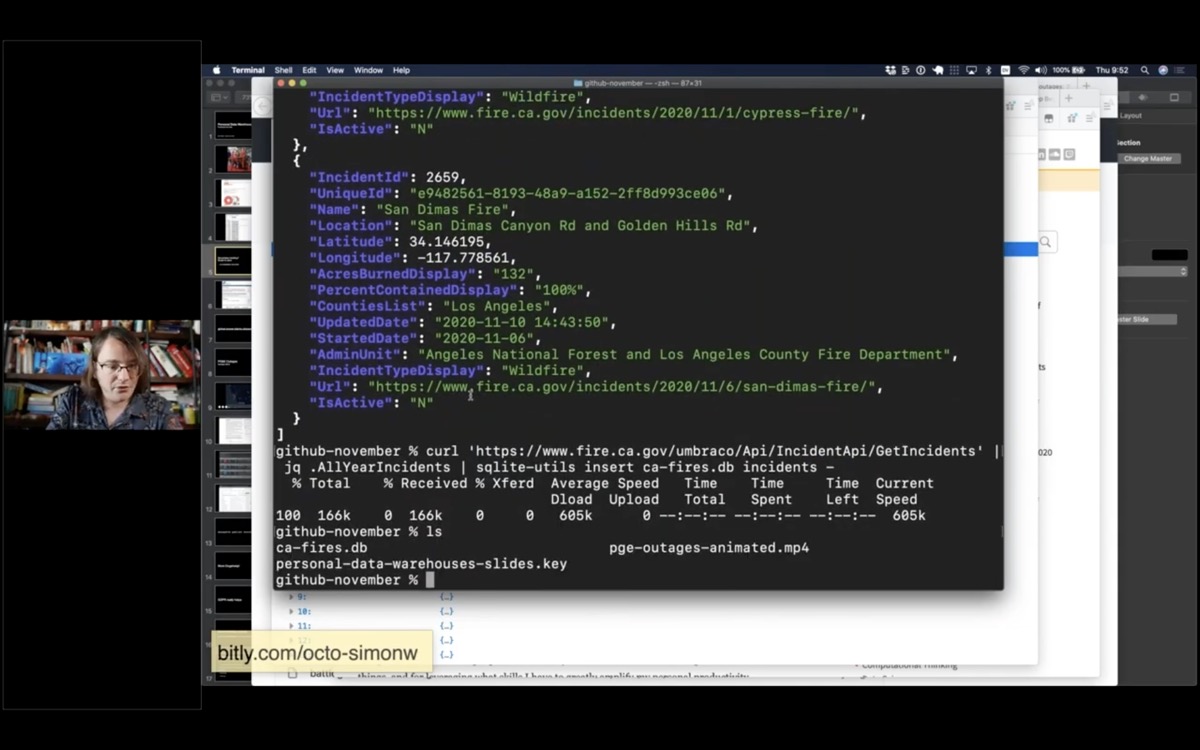Click the webcam video of the presenter
The height and width of the screenshot is (750, 1200).
pos(101,374)
